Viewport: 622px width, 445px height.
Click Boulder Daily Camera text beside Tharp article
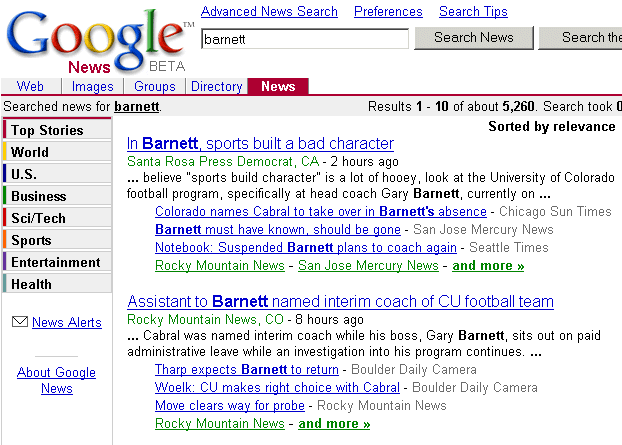click(x=414, y=369)
